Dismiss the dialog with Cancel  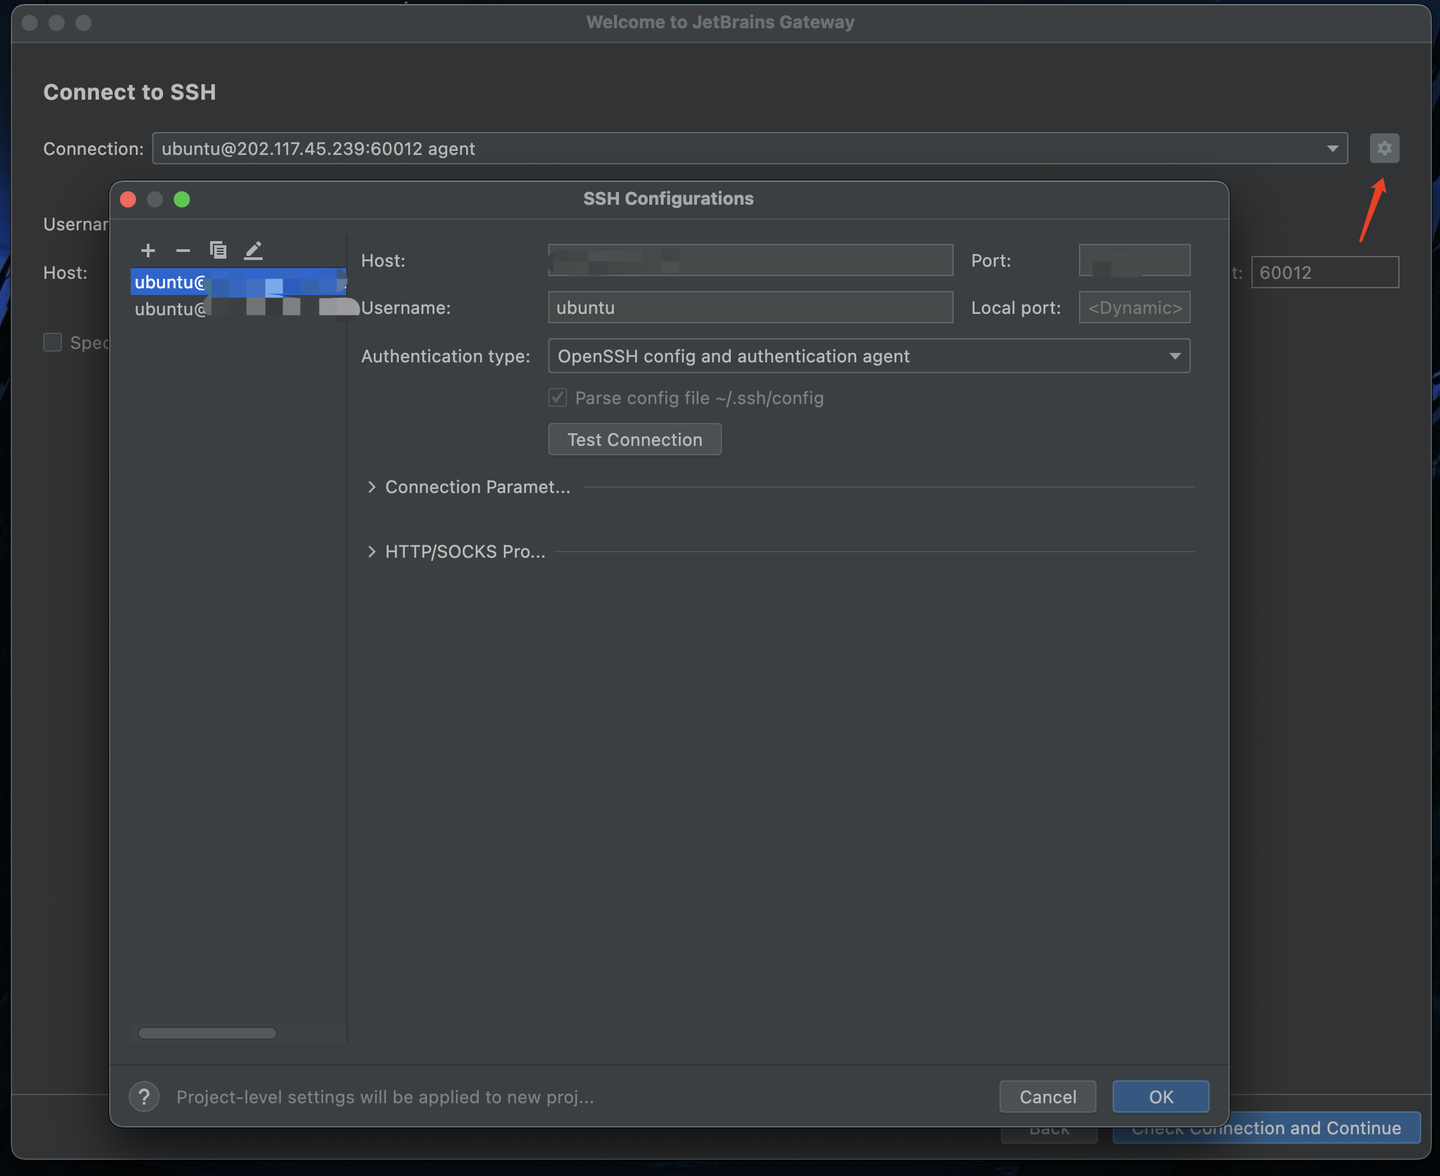(1047, 1096)
